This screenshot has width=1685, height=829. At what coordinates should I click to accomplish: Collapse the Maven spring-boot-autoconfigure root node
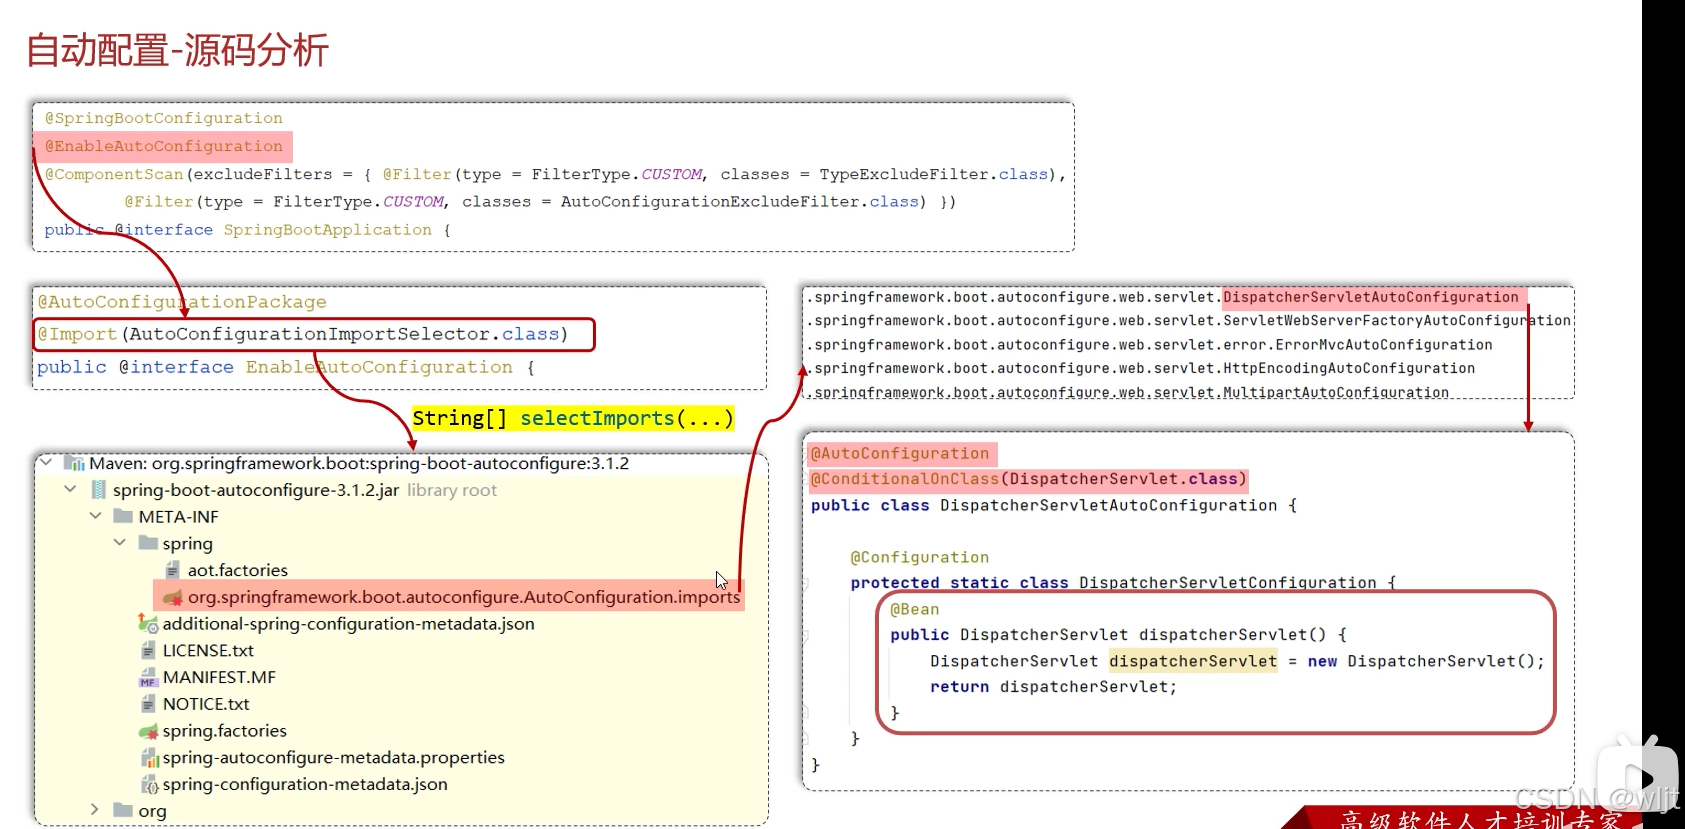(x=45, y=462)
